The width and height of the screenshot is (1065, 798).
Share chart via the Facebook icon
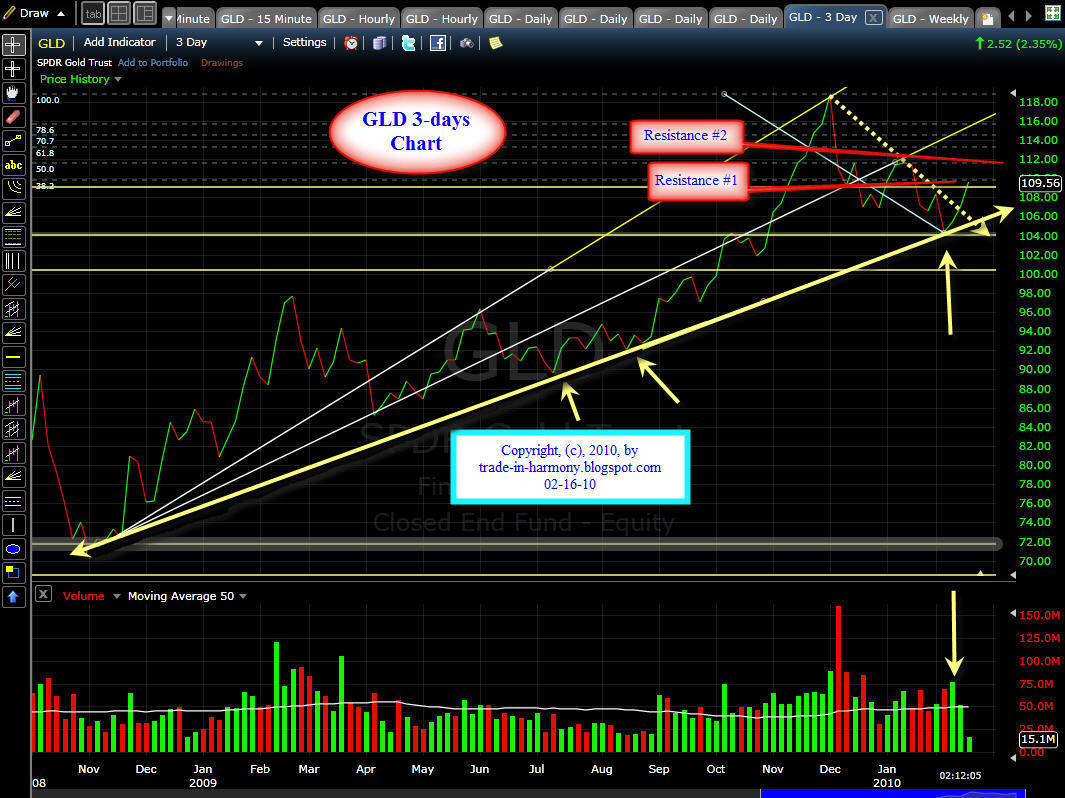pyautogui.click(x=438, y=43)
